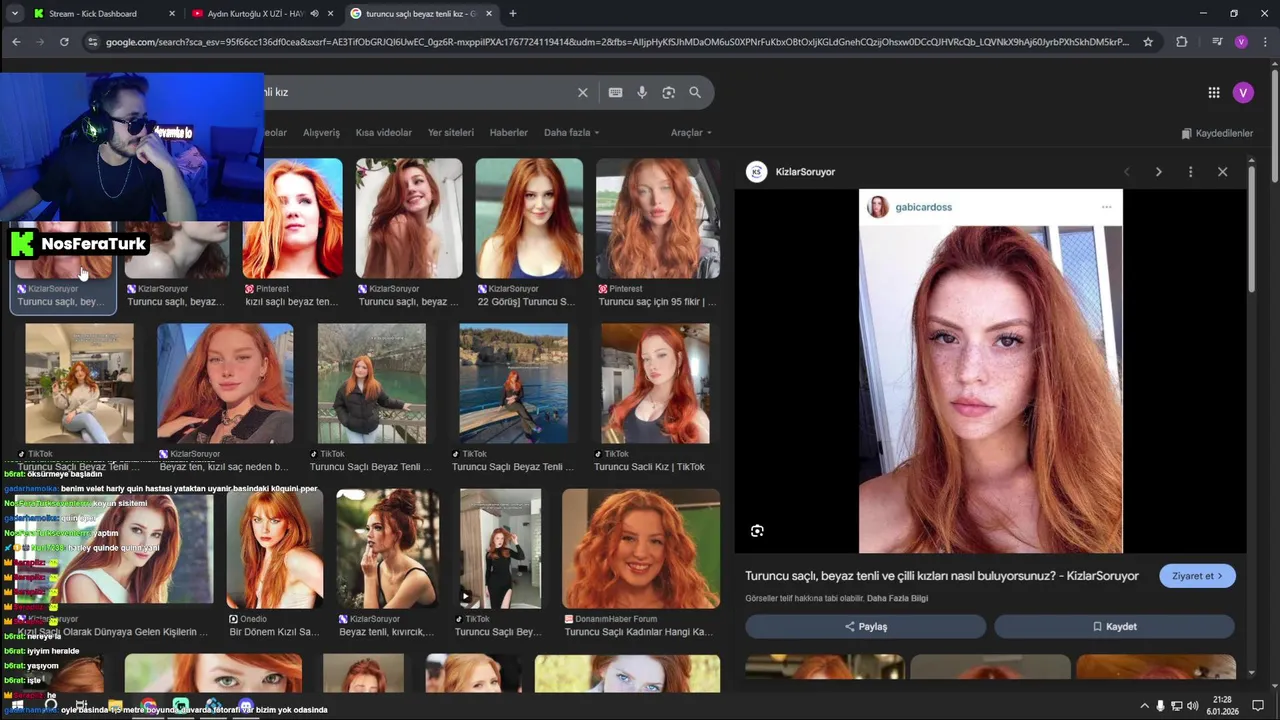Submit search with the magnifier icon
This screenshot has width=1280, height=720.
pyautogui.click(x=695, y=92)
